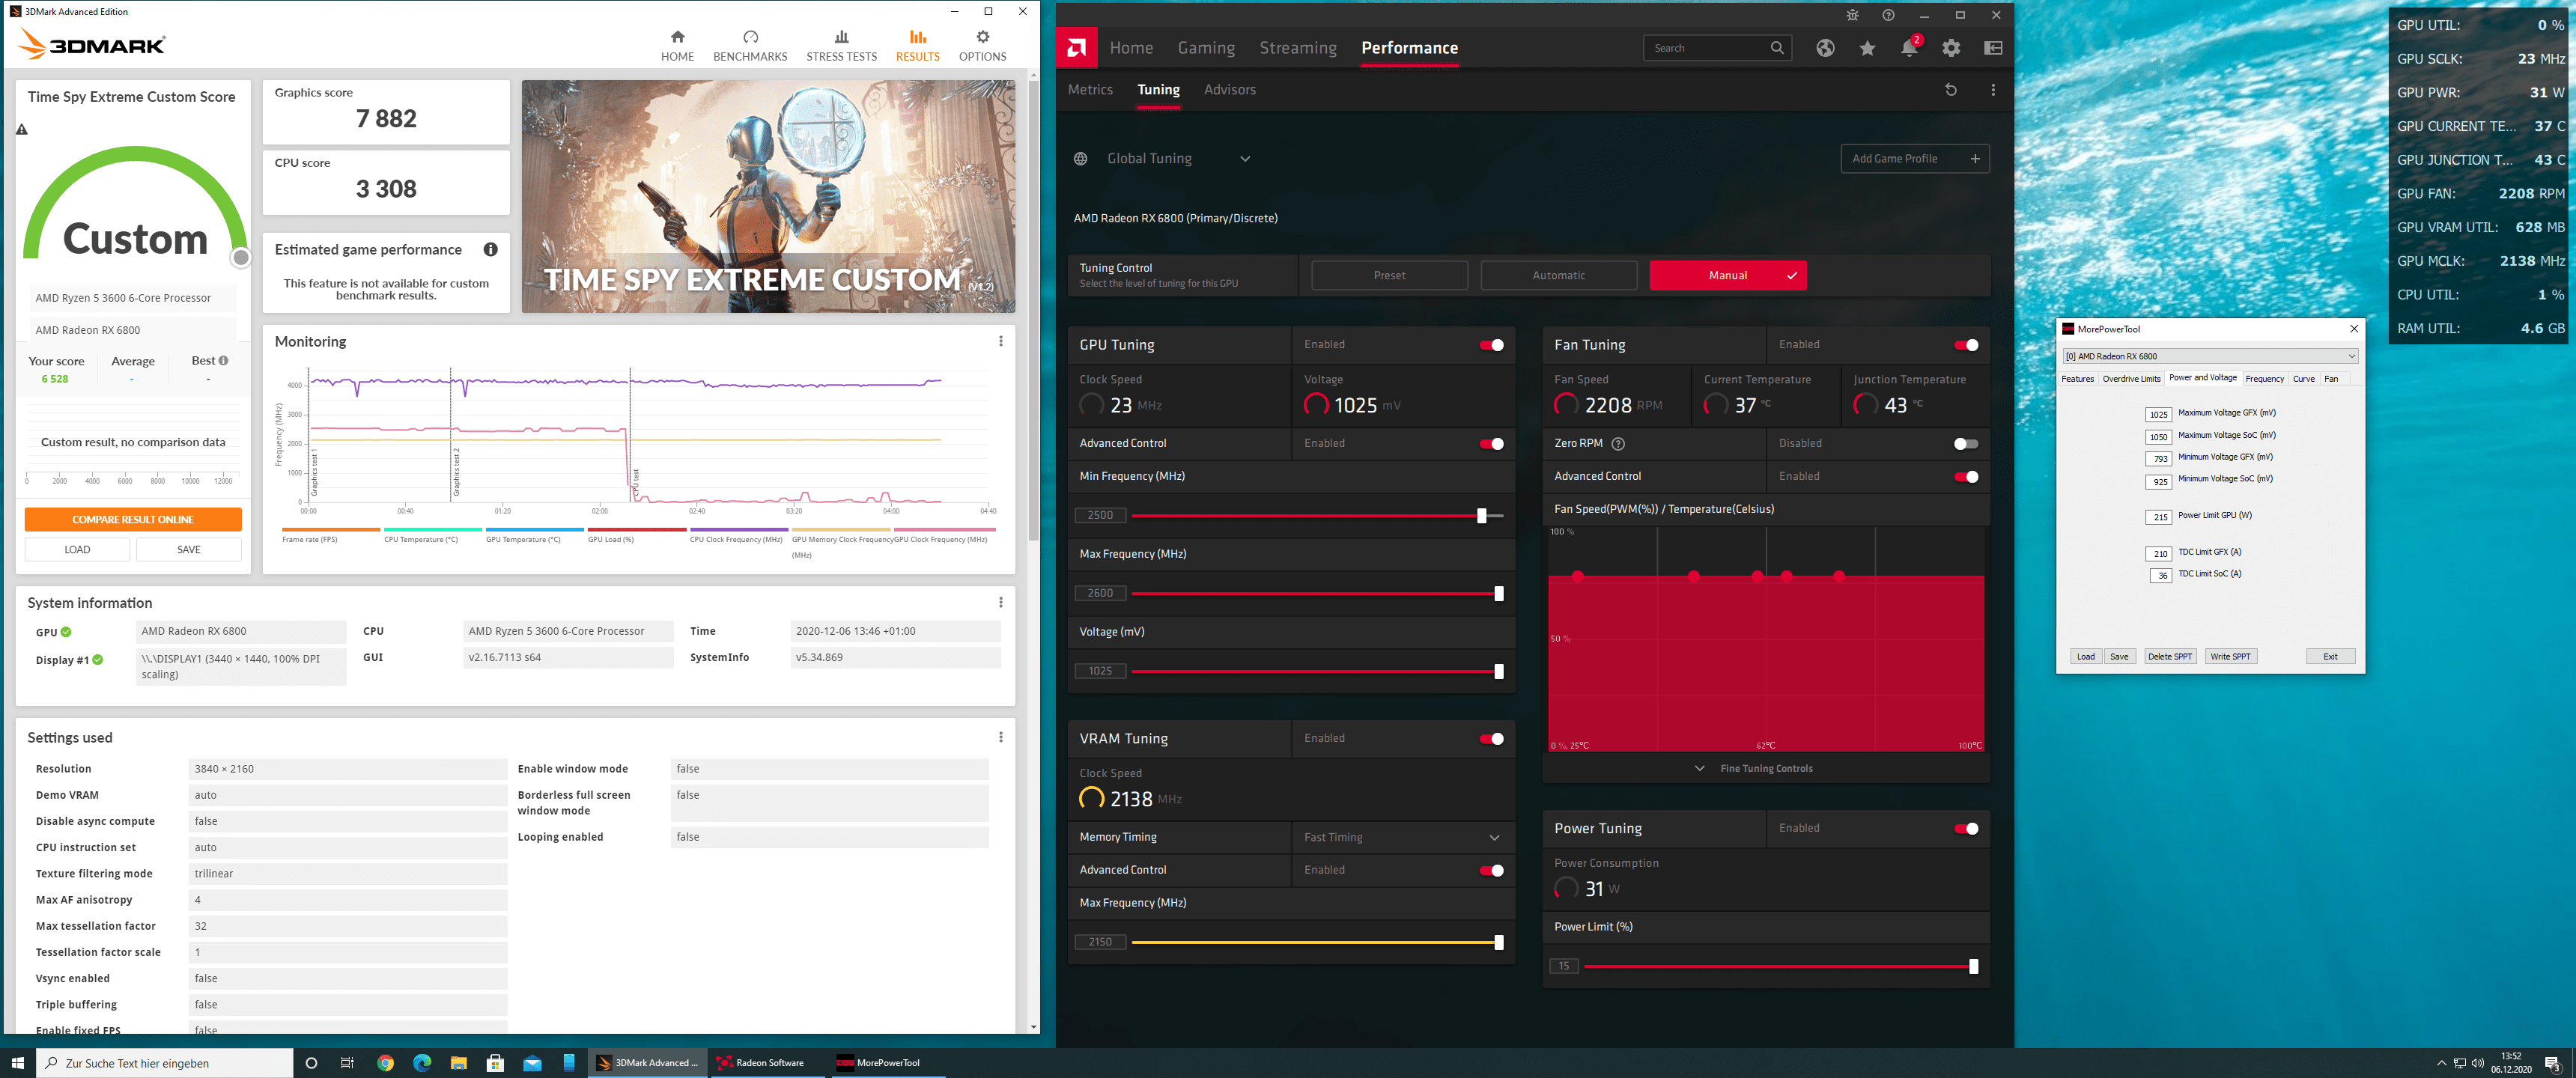Click the Load button in 3DMark

tap(77, 550)
